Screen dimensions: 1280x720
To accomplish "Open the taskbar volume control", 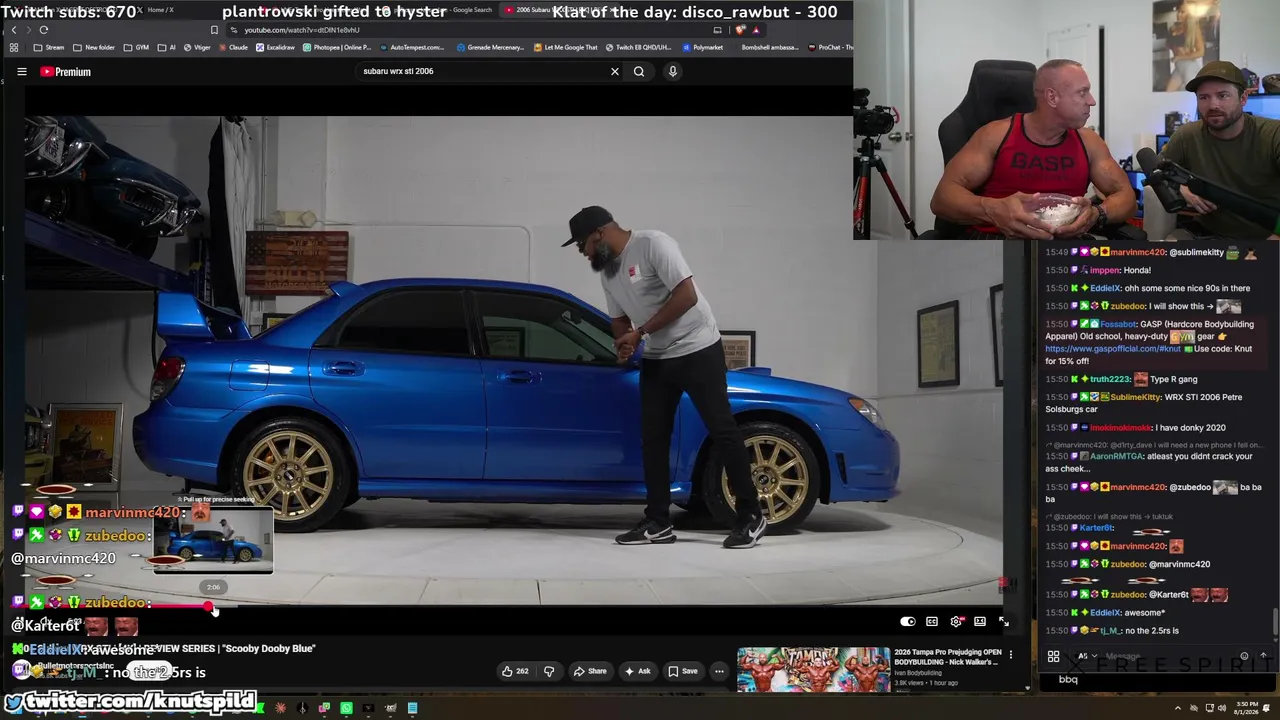I will 1221,709.
